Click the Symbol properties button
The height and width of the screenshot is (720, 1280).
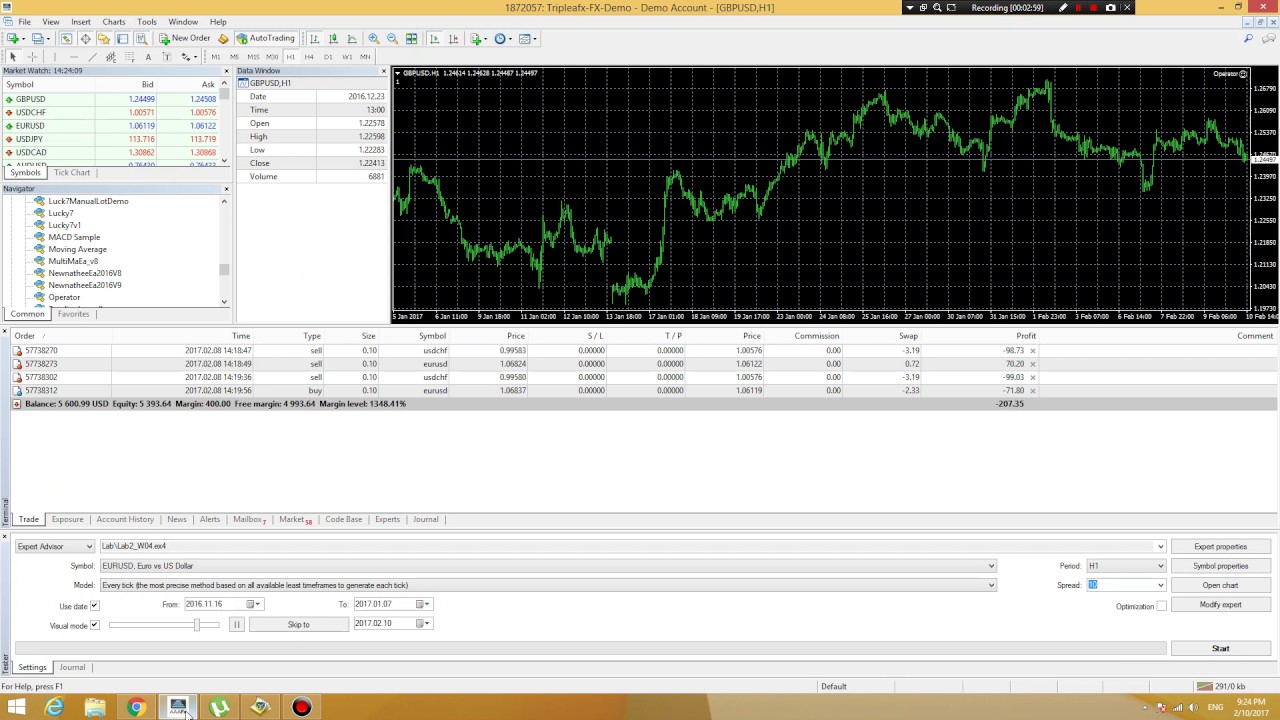(1220, 566)
